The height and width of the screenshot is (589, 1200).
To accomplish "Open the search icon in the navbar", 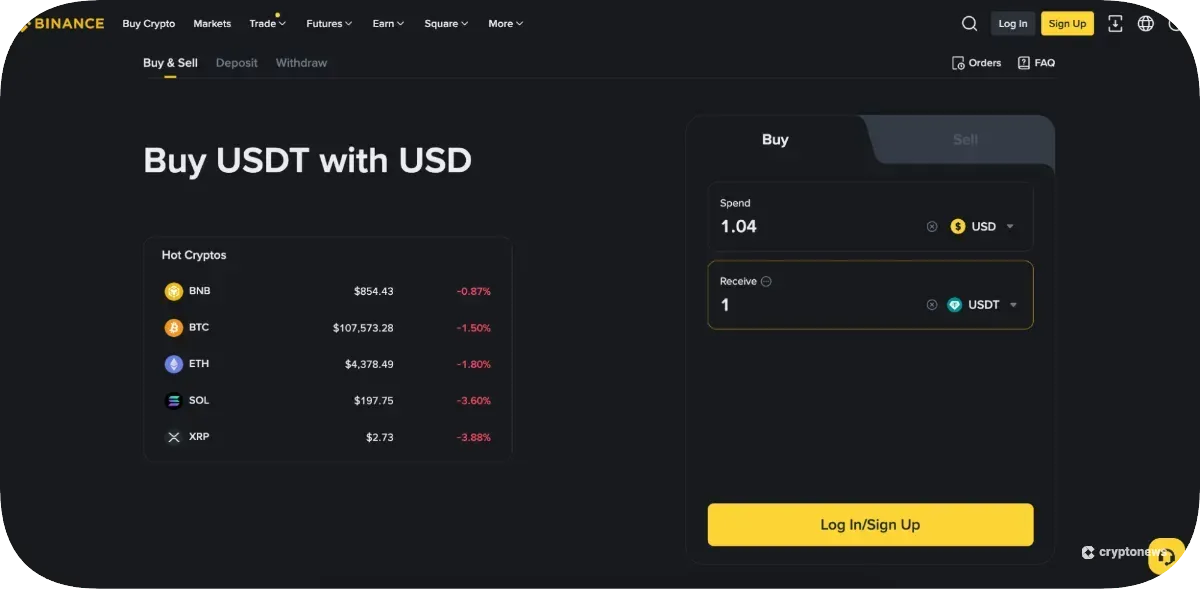I will click(x=969, y=23).
